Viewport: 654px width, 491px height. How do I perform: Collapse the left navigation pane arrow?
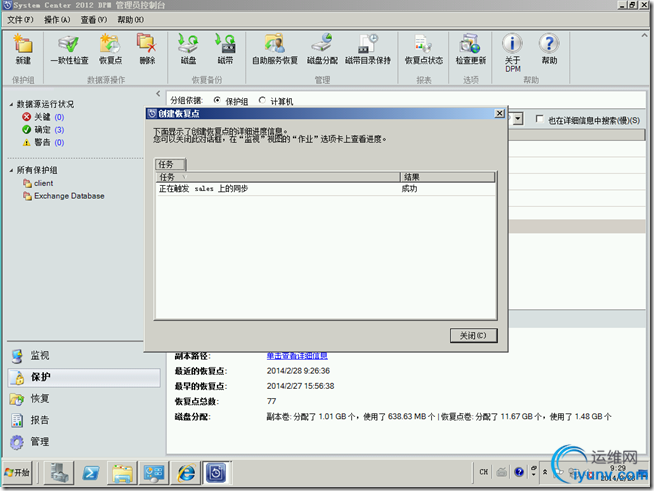[x=158, y=93]
